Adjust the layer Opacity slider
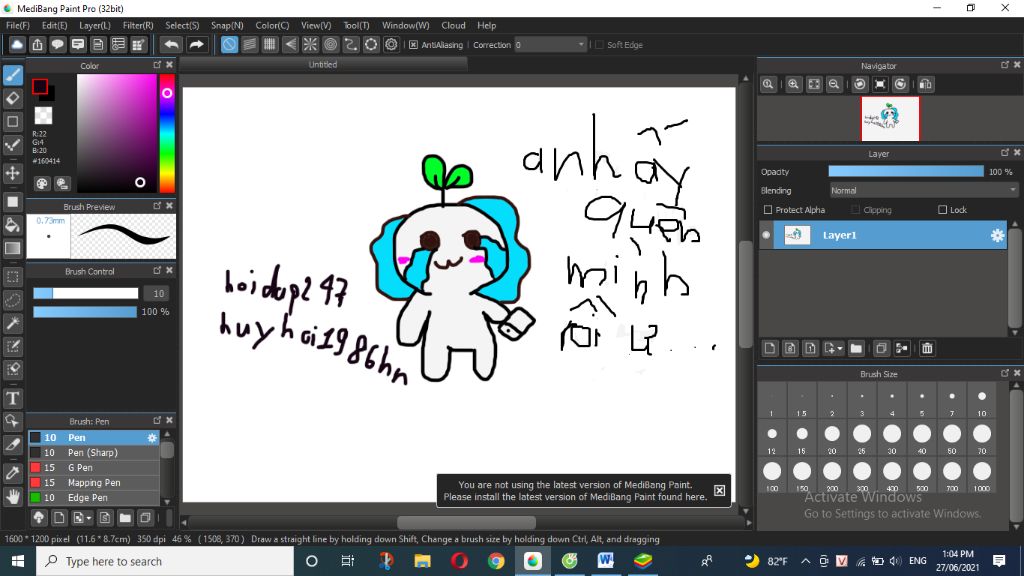This screenshot has height=576, width=1024. 906,171
